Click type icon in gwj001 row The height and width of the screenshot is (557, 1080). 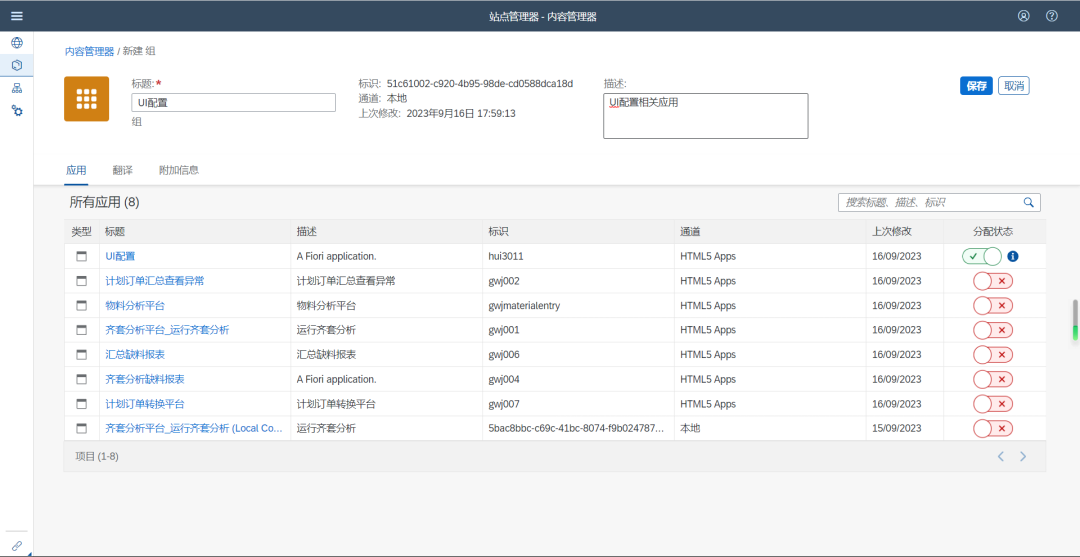[x=81, y=330]
